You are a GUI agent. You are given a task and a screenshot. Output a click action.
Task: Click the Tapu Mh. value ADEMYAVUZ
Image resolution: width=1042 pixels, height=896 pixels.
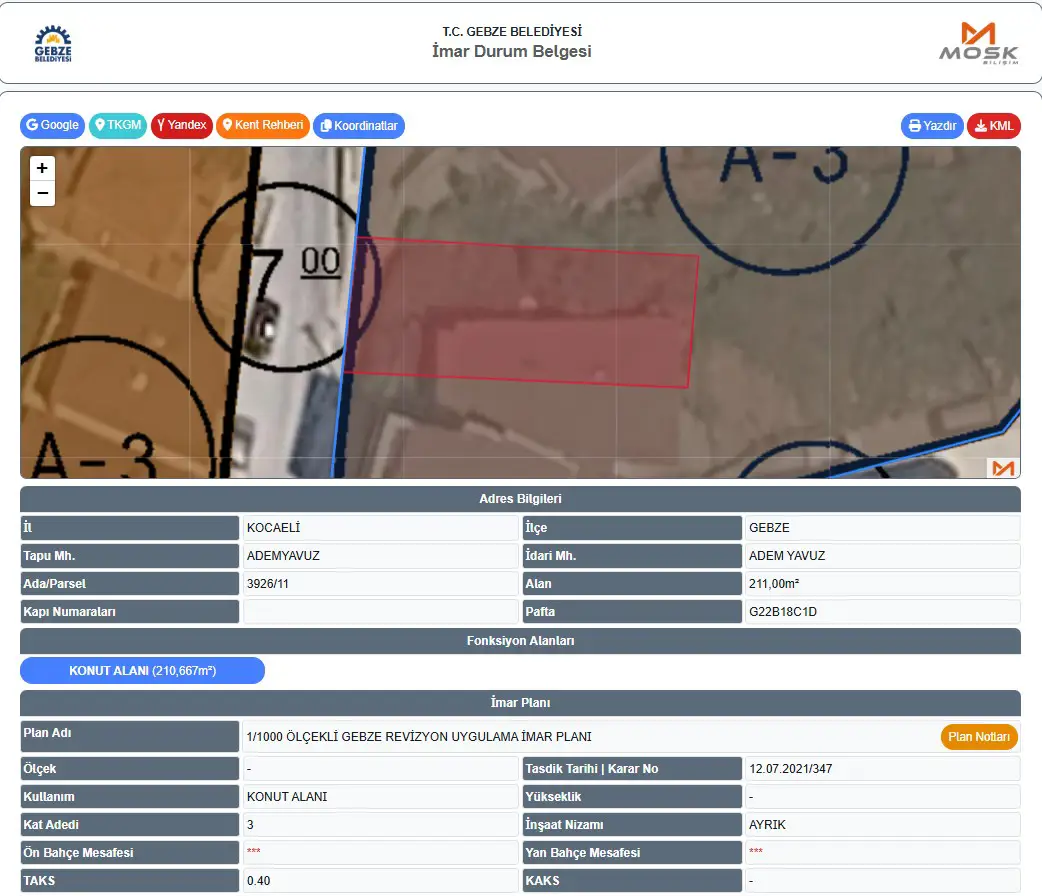click(x=283, y=556)
